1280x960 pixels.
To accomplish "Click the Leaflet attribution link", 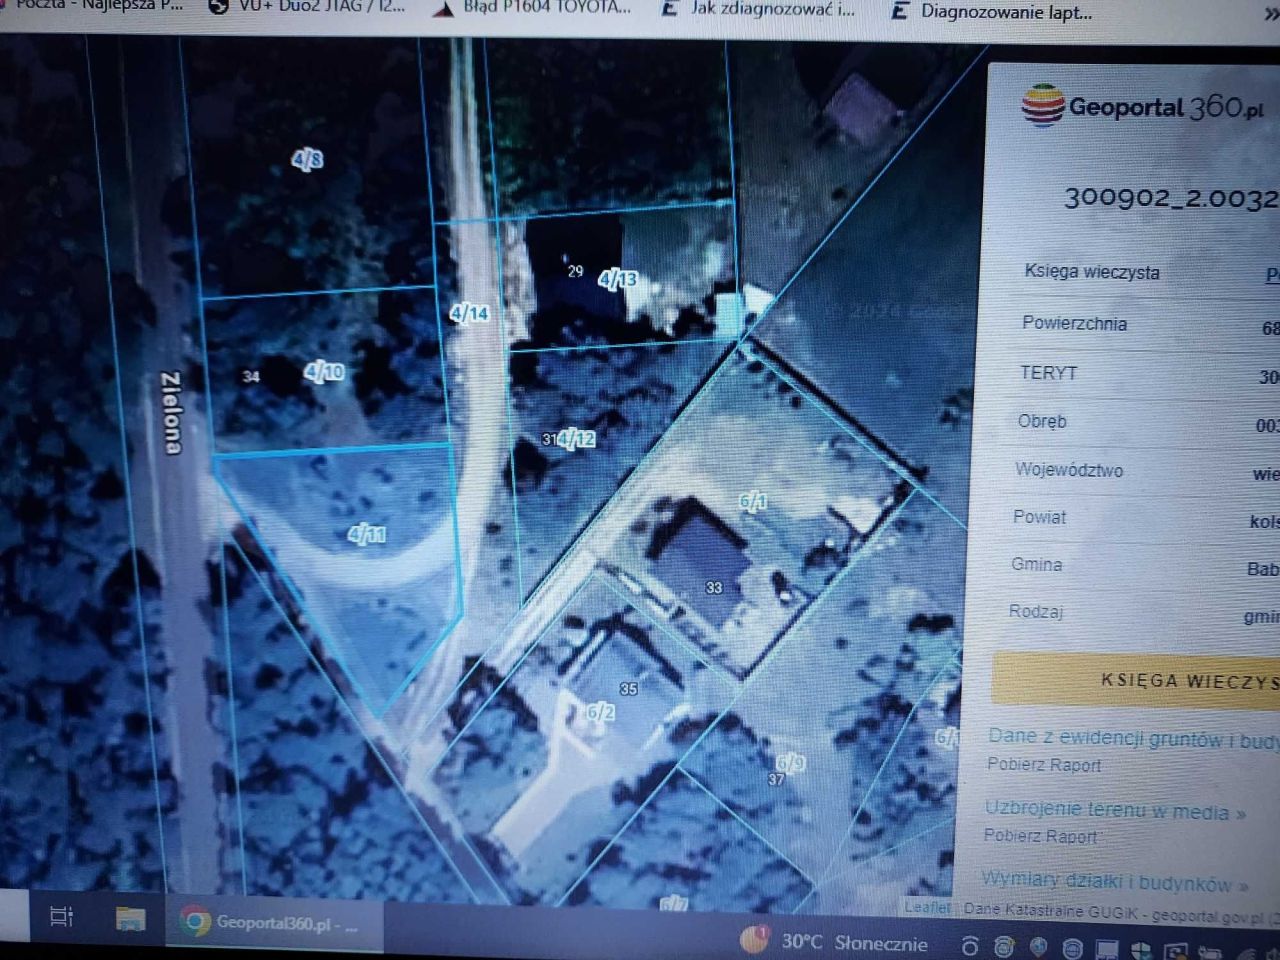I will tap(928, 907).
